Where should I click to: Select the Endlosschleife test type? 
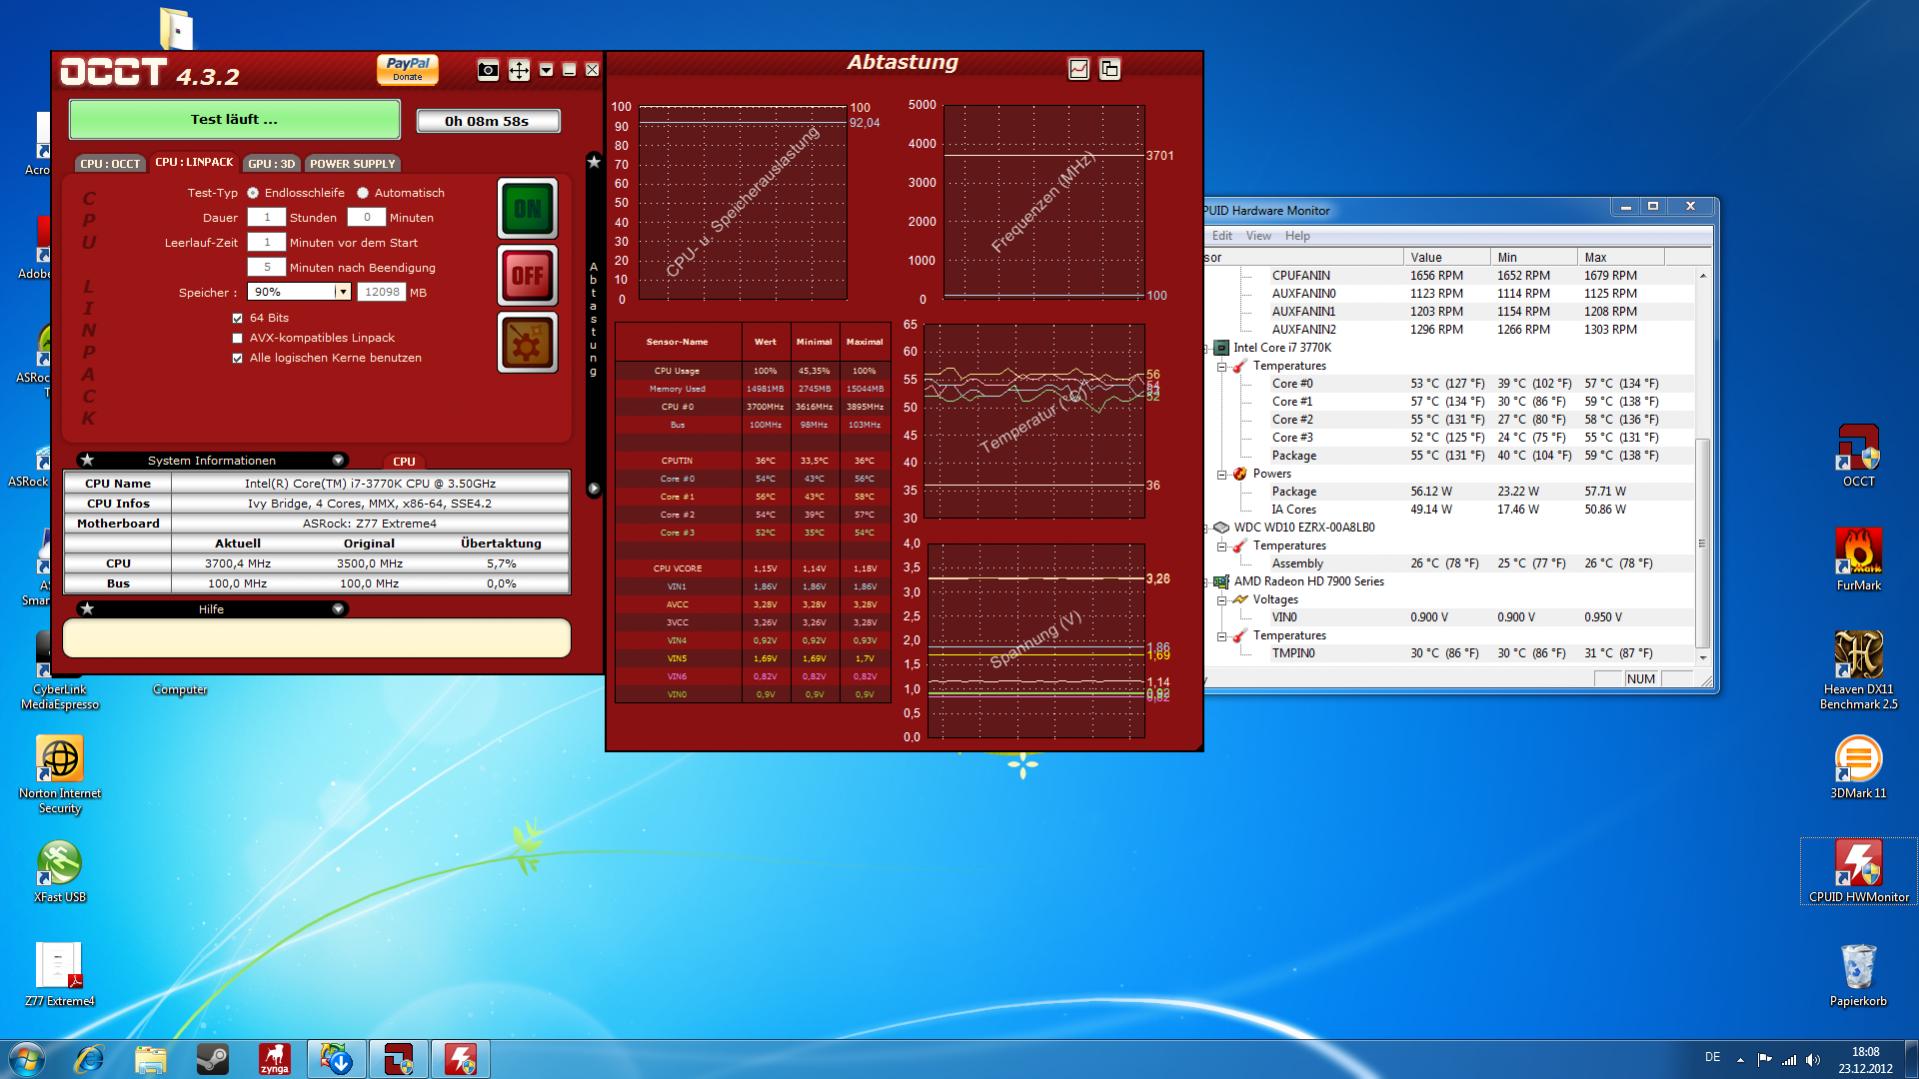(x=253, y=193)
